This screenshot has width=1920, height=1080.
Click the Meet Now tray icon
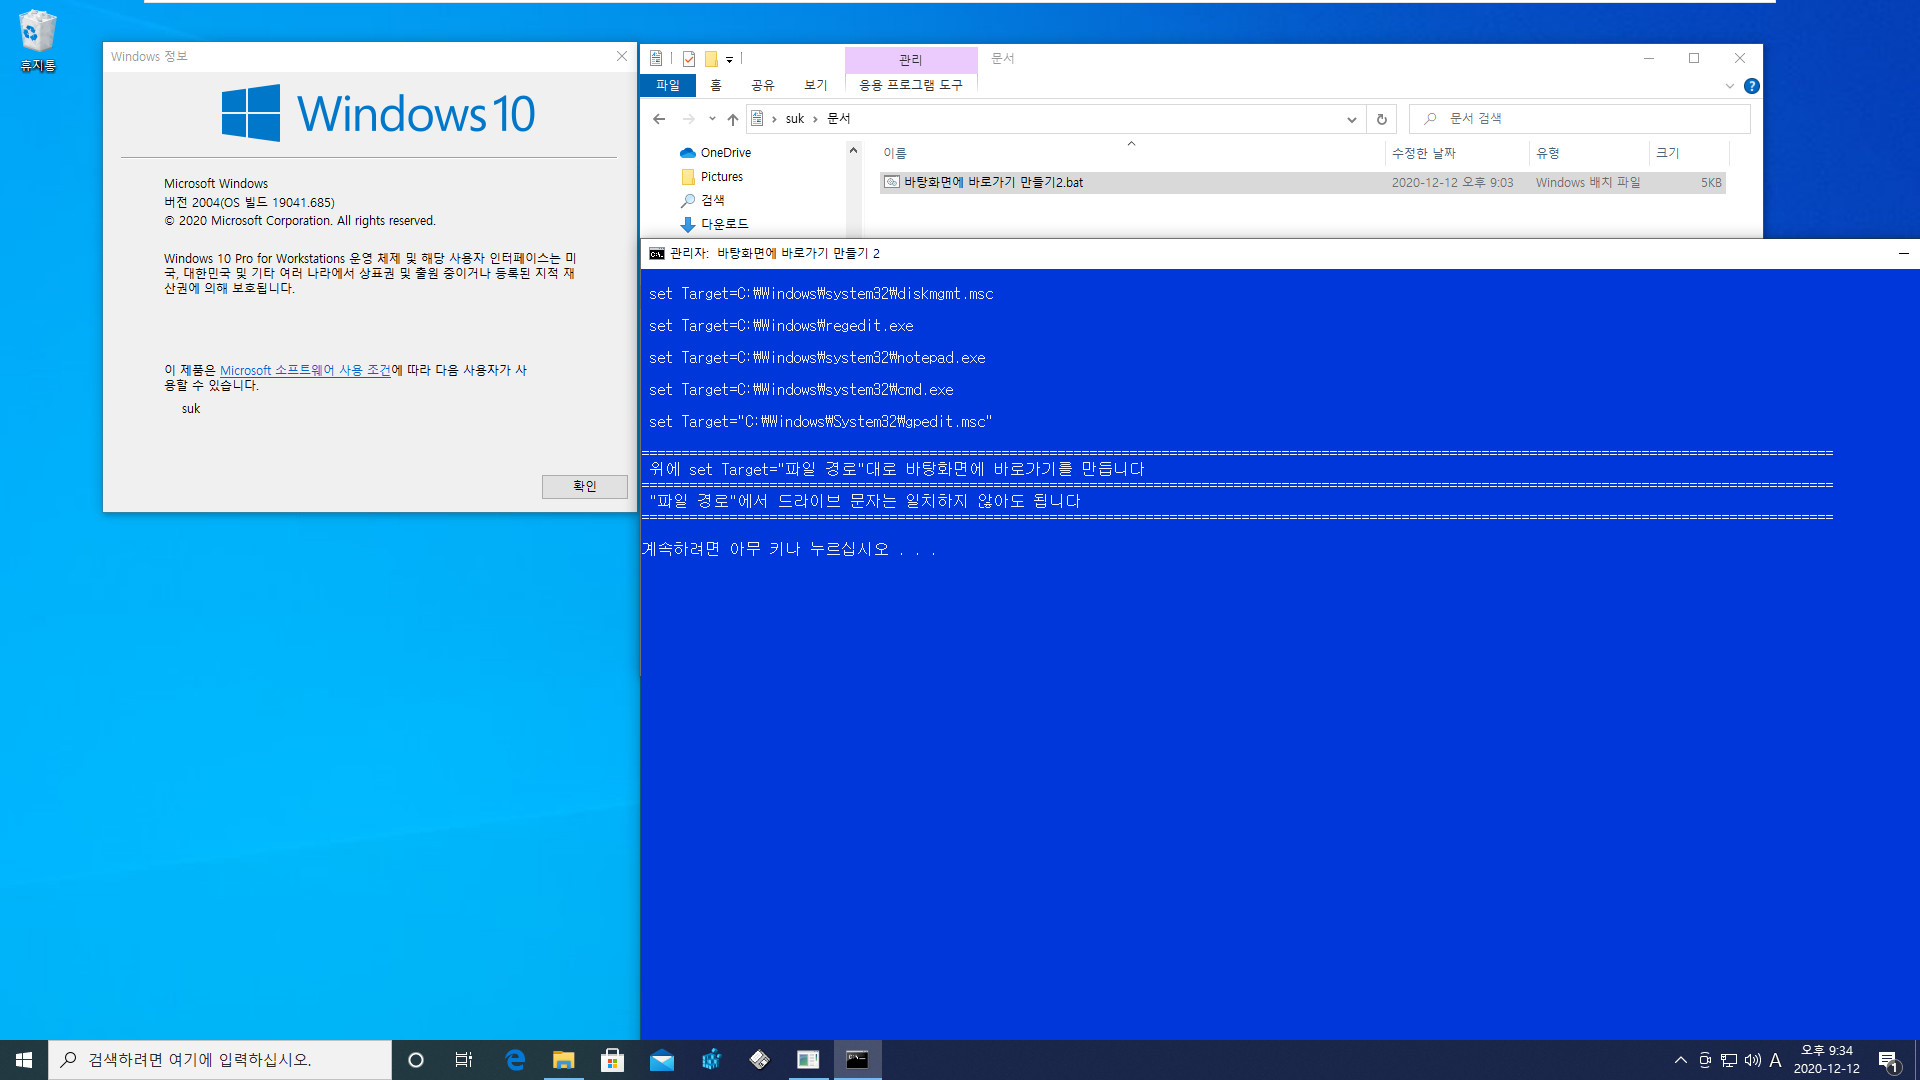point(1705,1060)
